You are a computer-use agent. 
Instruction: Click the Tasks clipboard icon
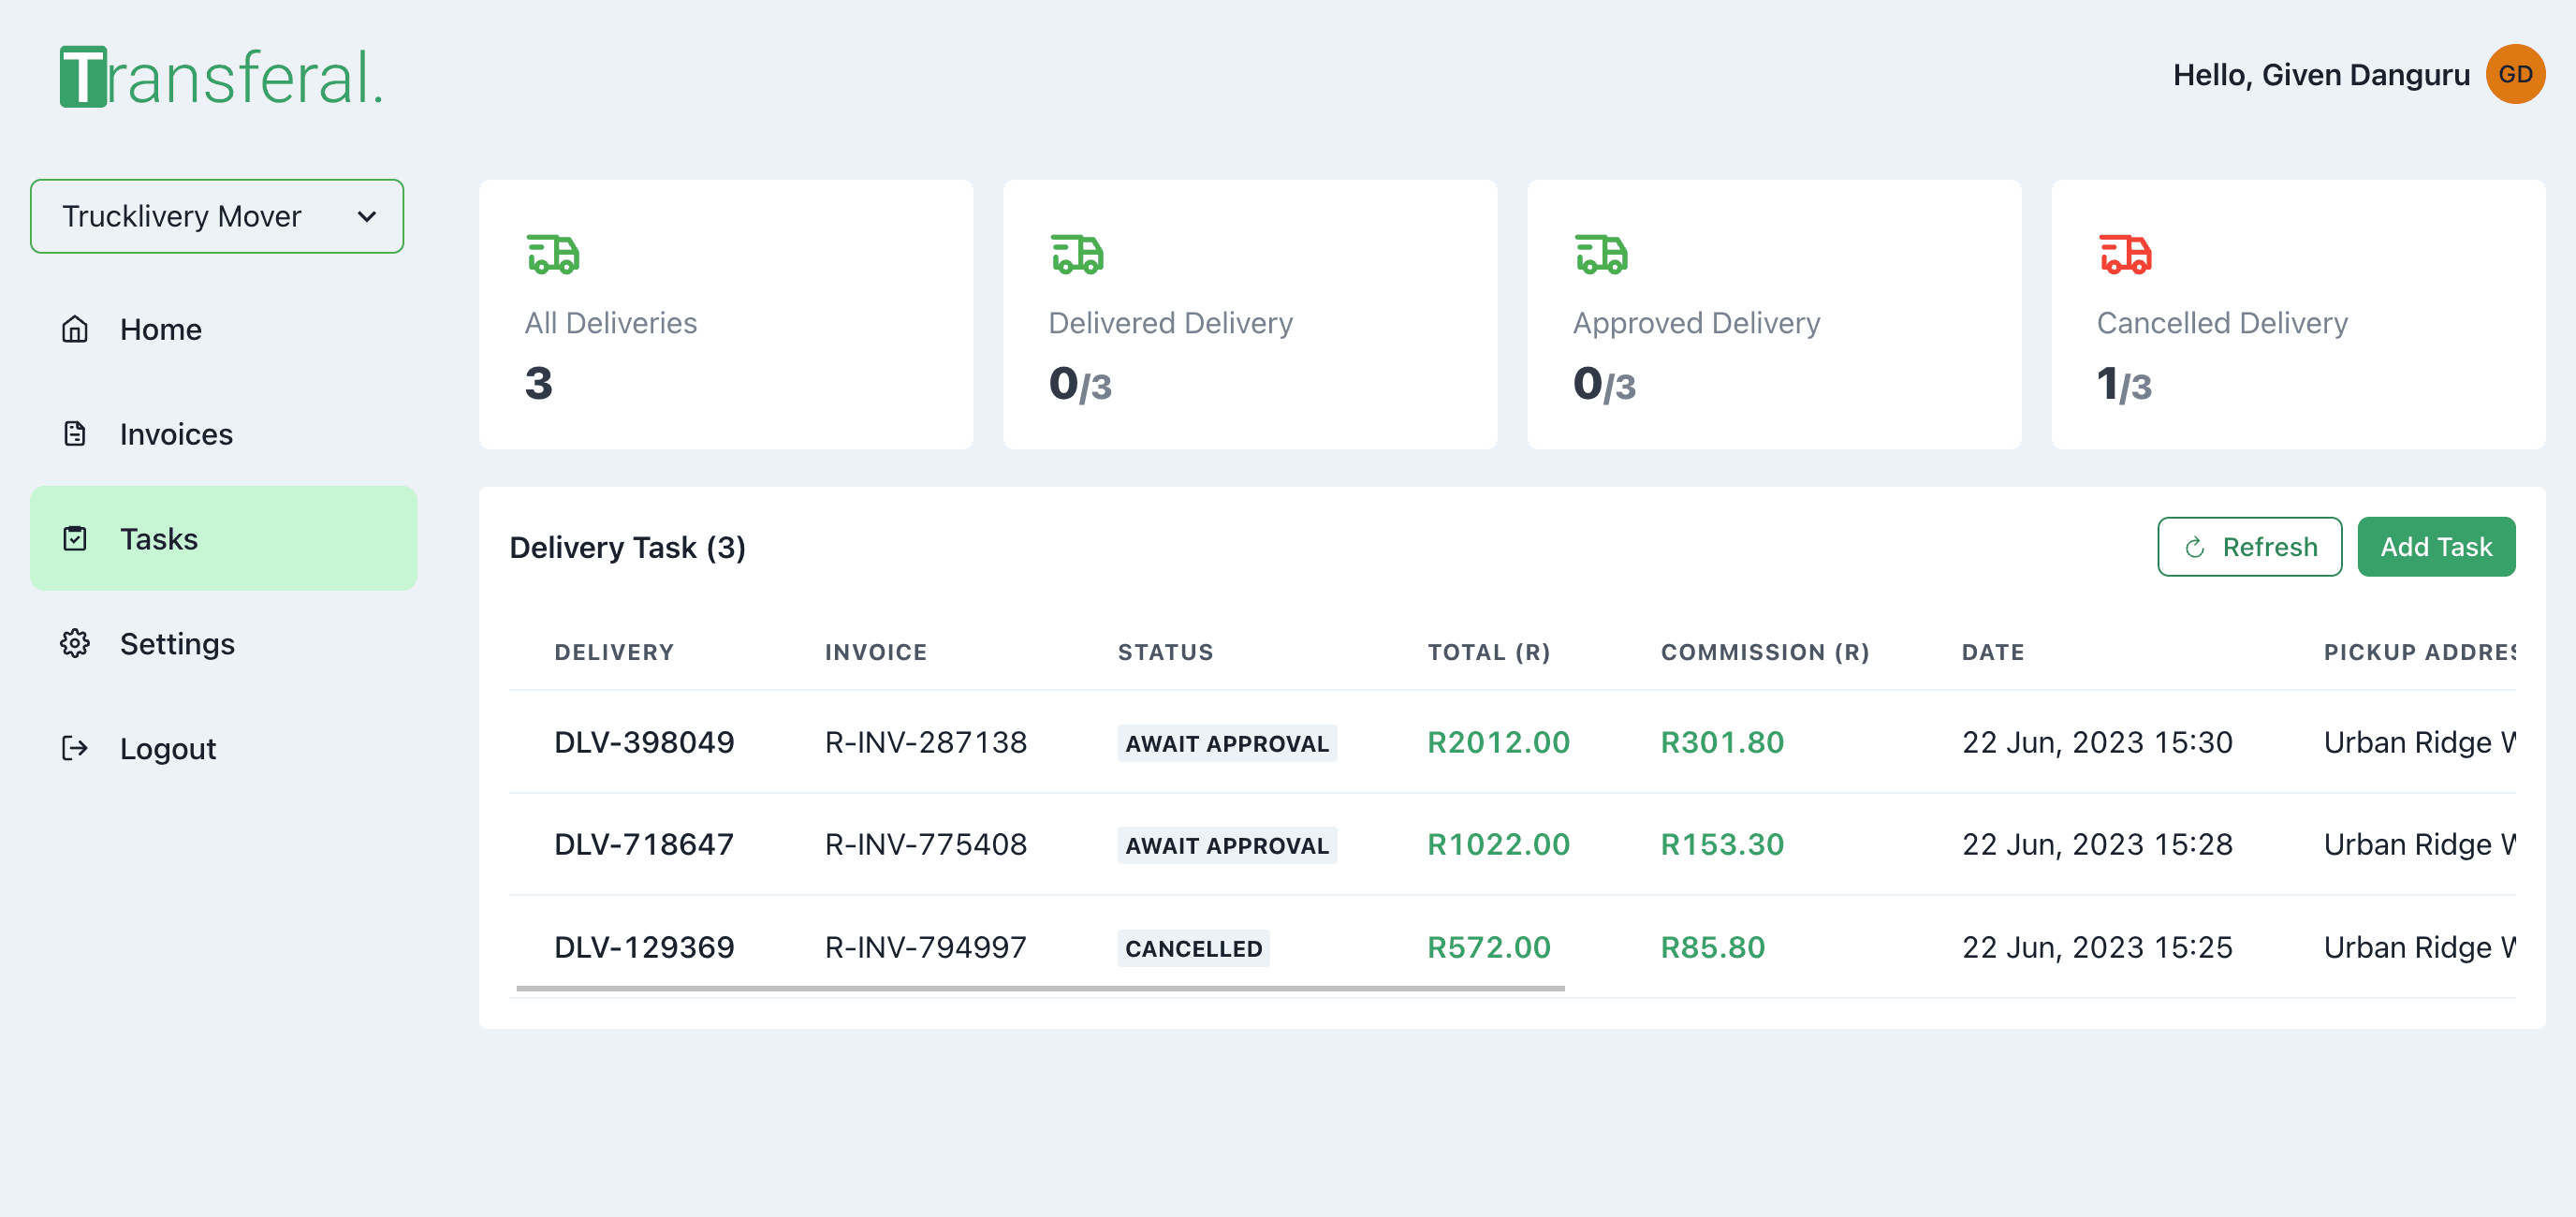(75, 539)
